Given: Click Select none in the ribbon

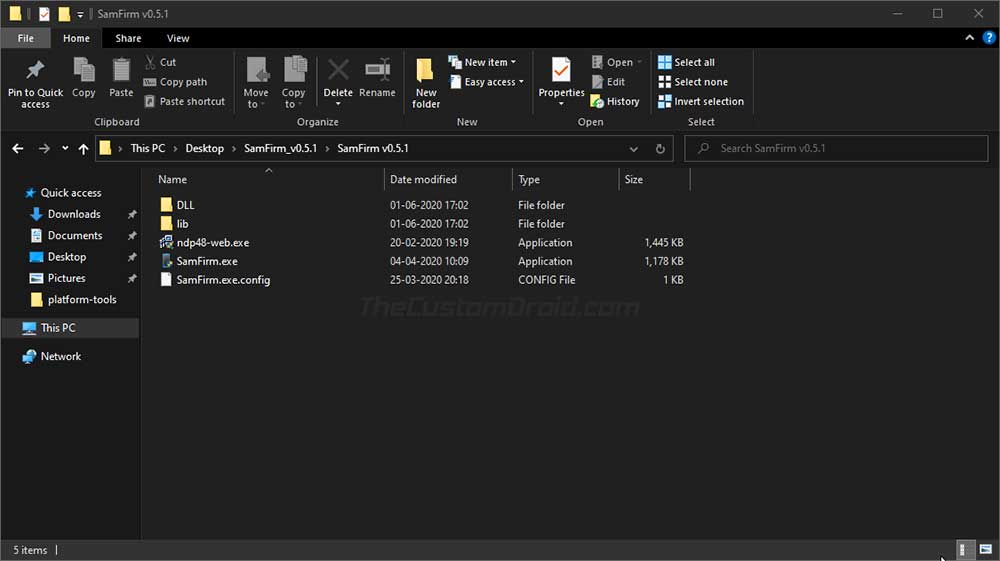Looking at the screenshot, I should click(x=693, y=82).
